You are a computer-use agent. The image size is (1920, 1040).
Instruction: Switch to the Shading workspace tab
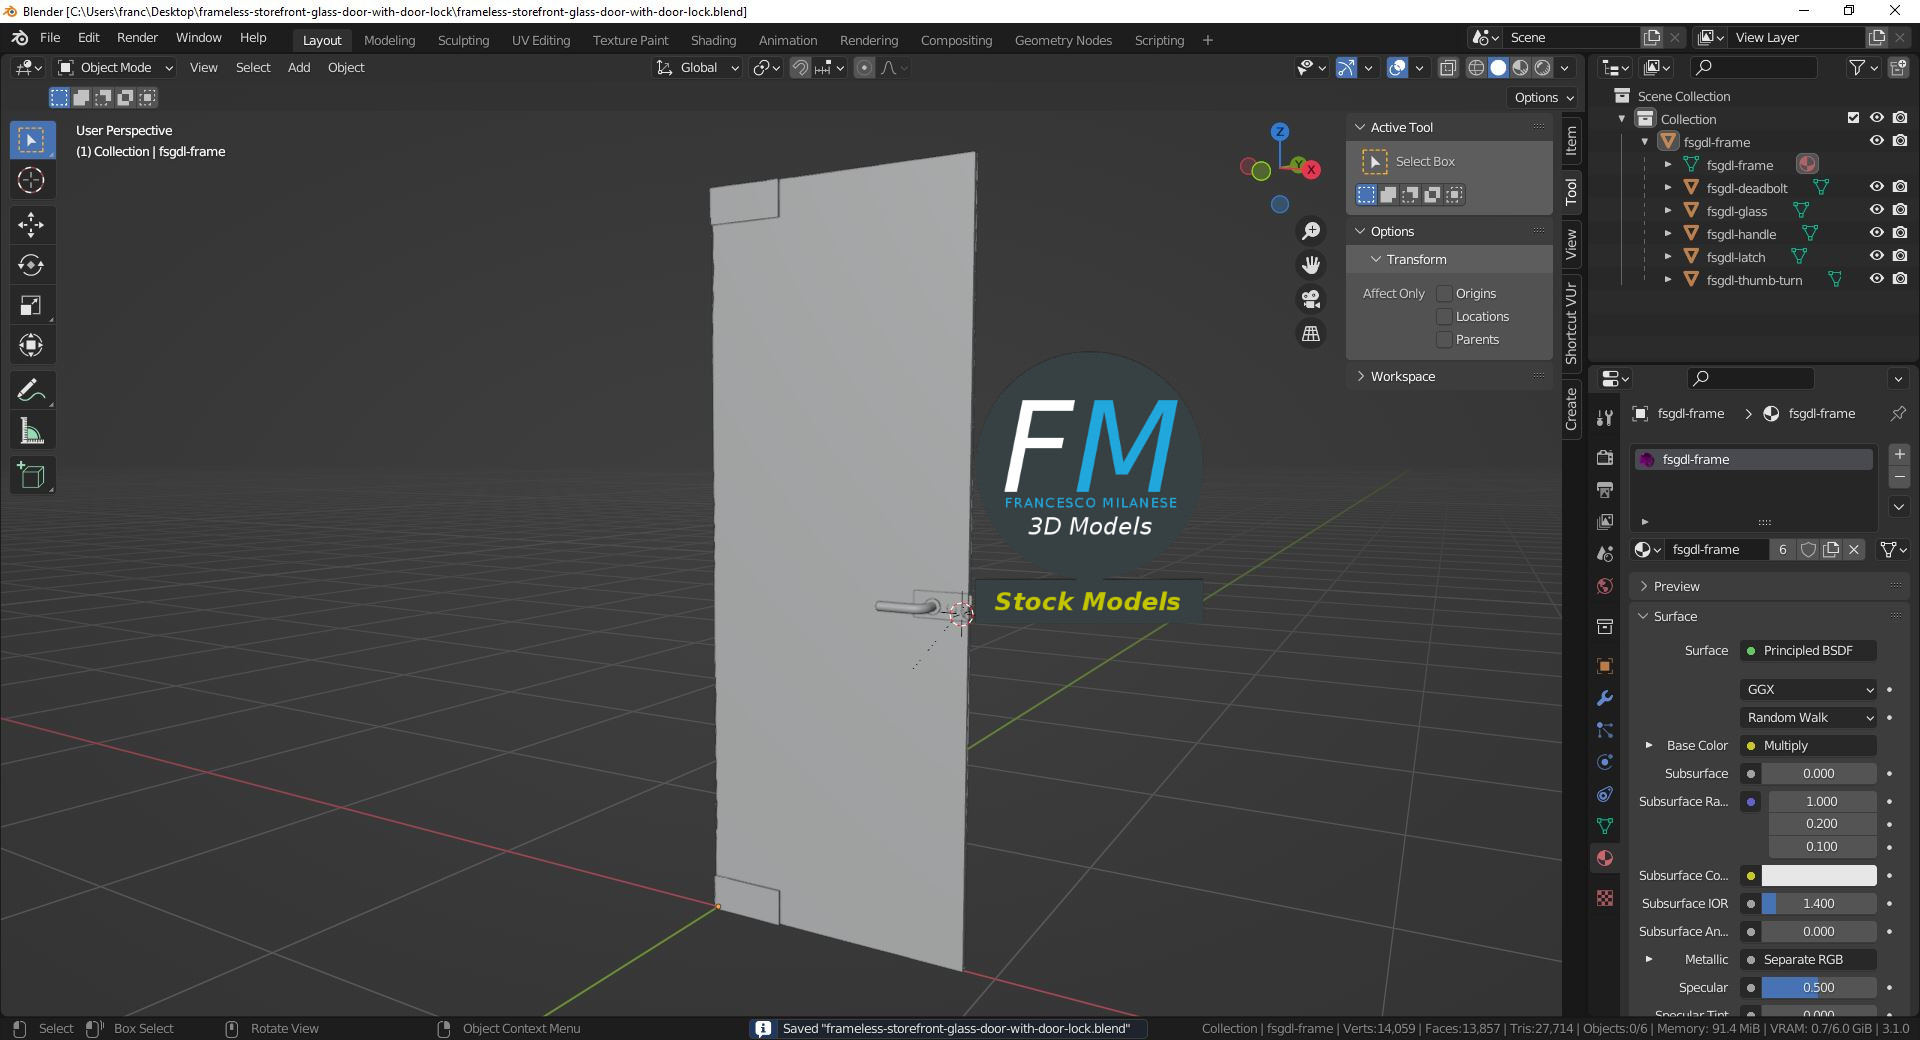713,40
